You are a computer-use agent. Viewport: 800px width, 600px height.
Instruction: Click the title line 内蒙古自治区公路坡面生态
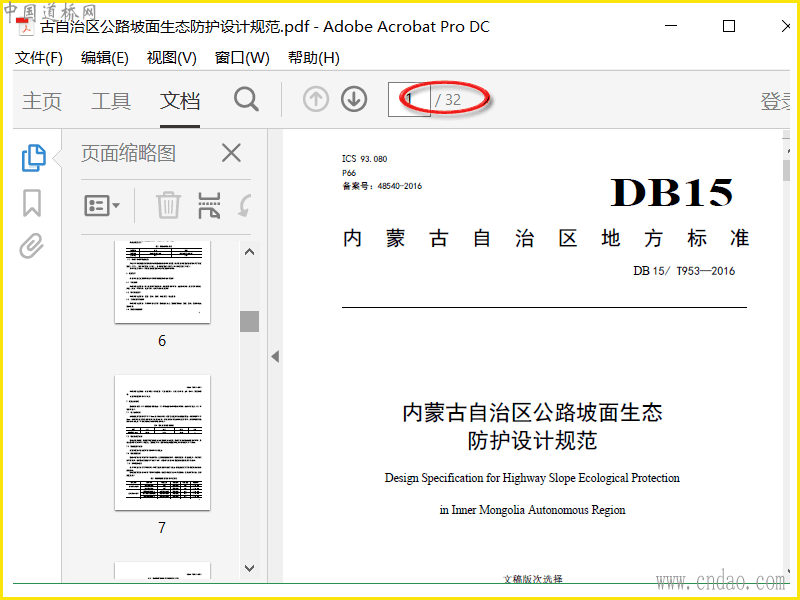tap(532, 412)
